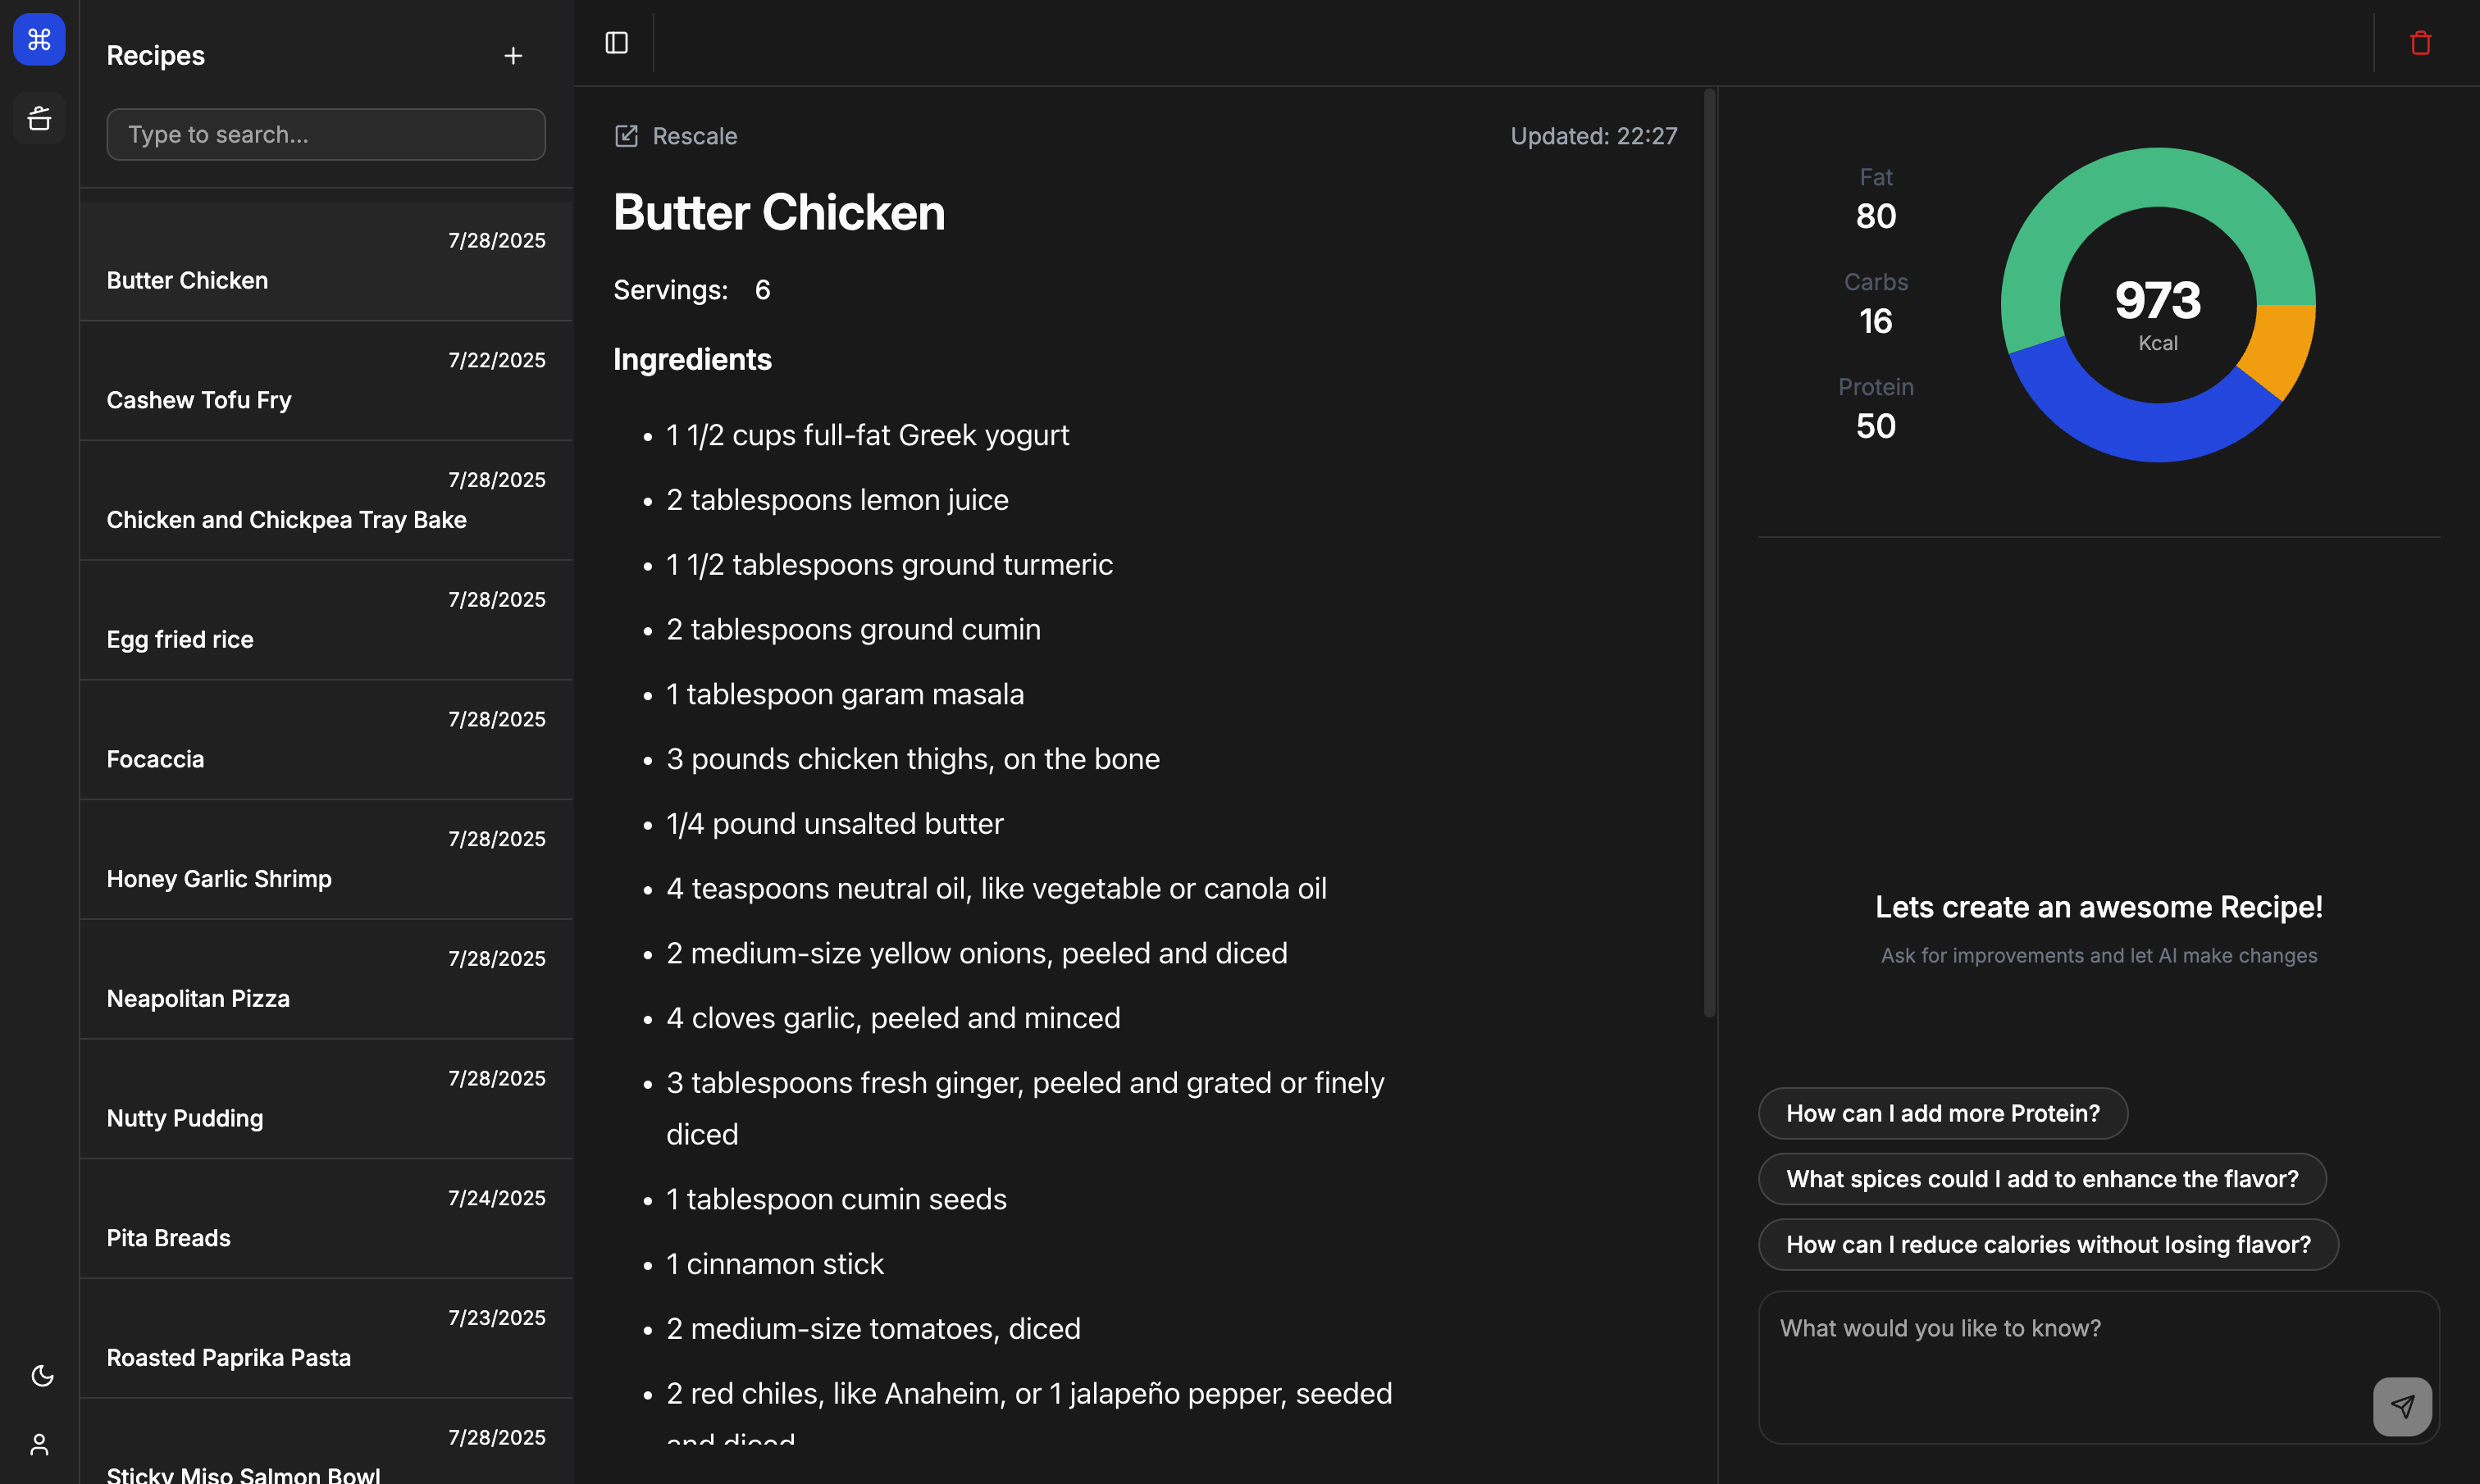
Task: Click the Rescale edit icon
Action: (626, 136)
